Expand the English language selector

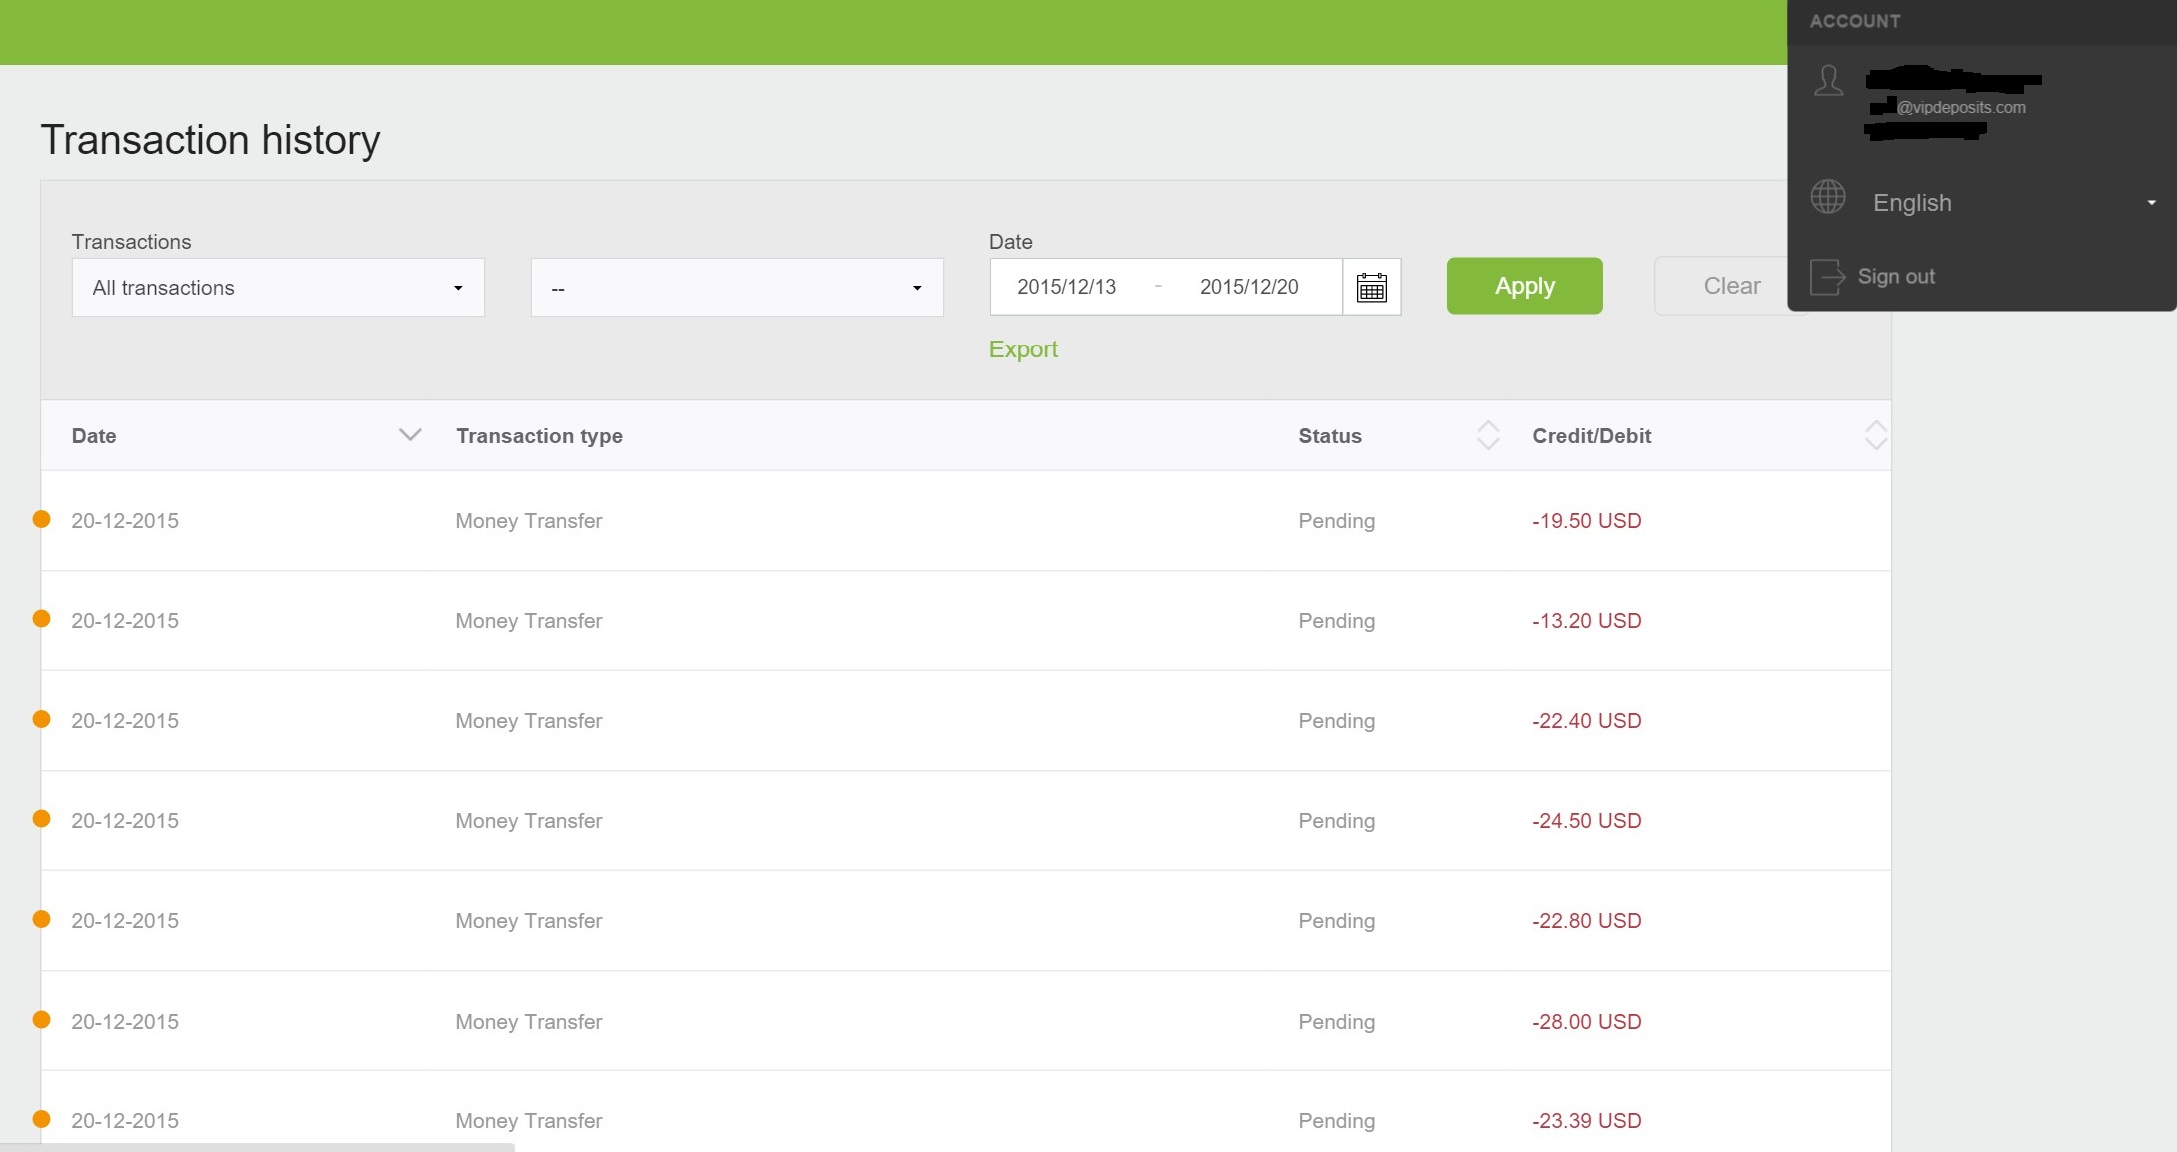[2012, 203]
